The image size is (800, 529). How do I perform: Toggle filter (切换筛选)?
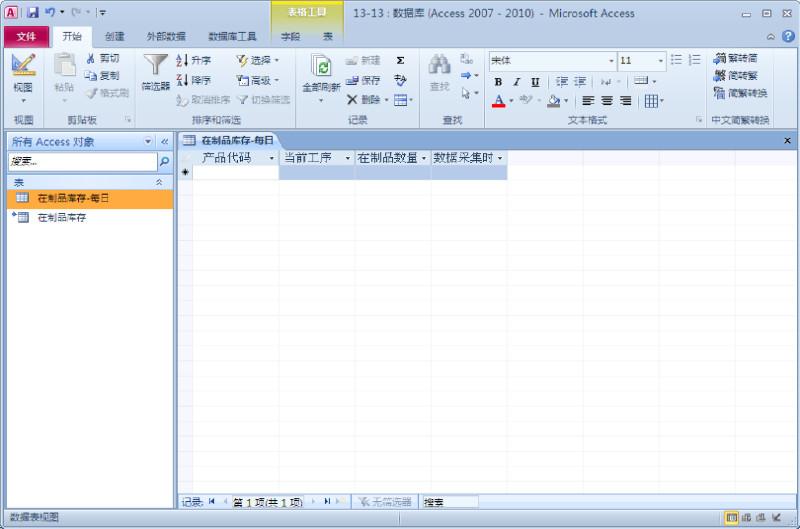[264, 99]
